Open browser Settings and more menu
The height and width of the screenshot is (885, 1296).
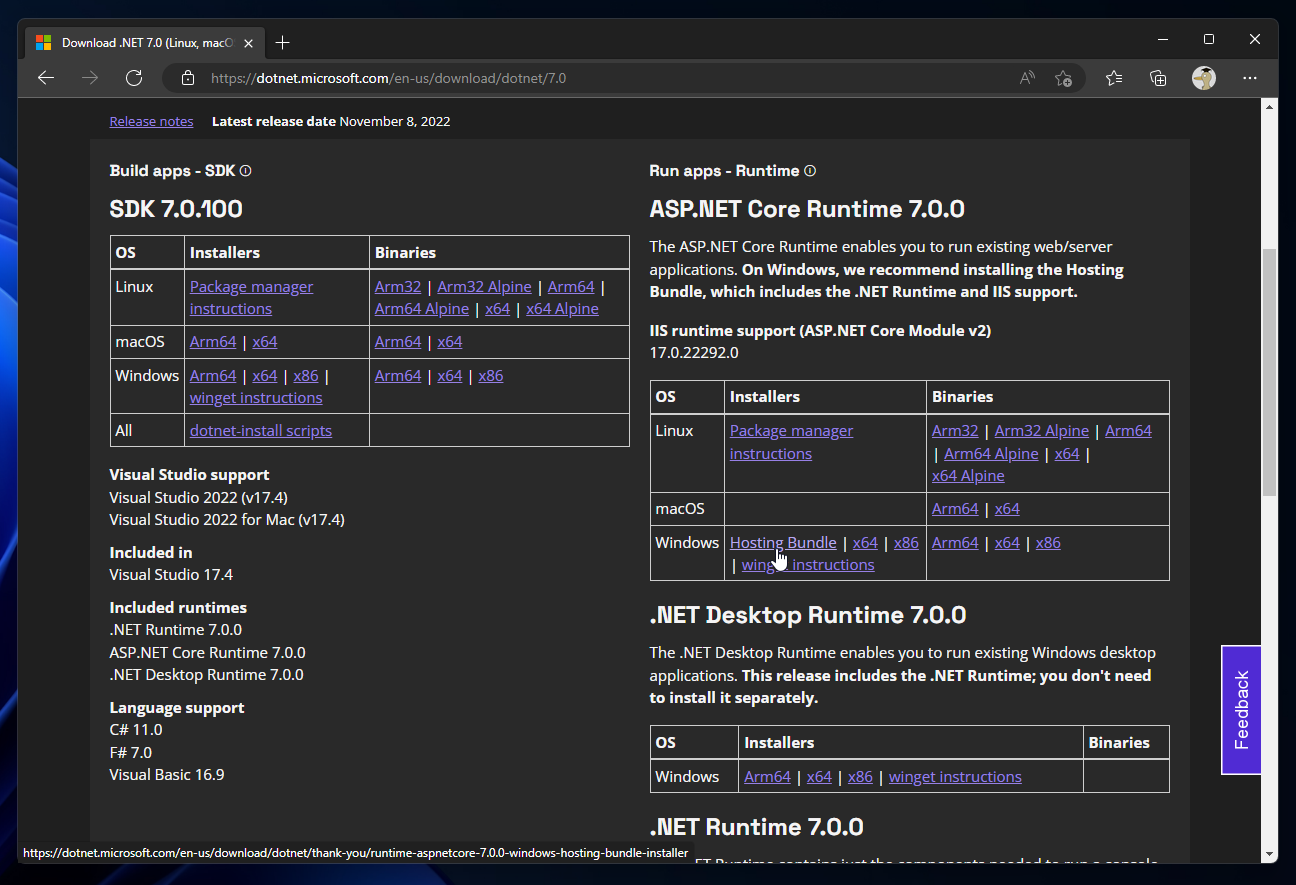tap(1250, 78)
